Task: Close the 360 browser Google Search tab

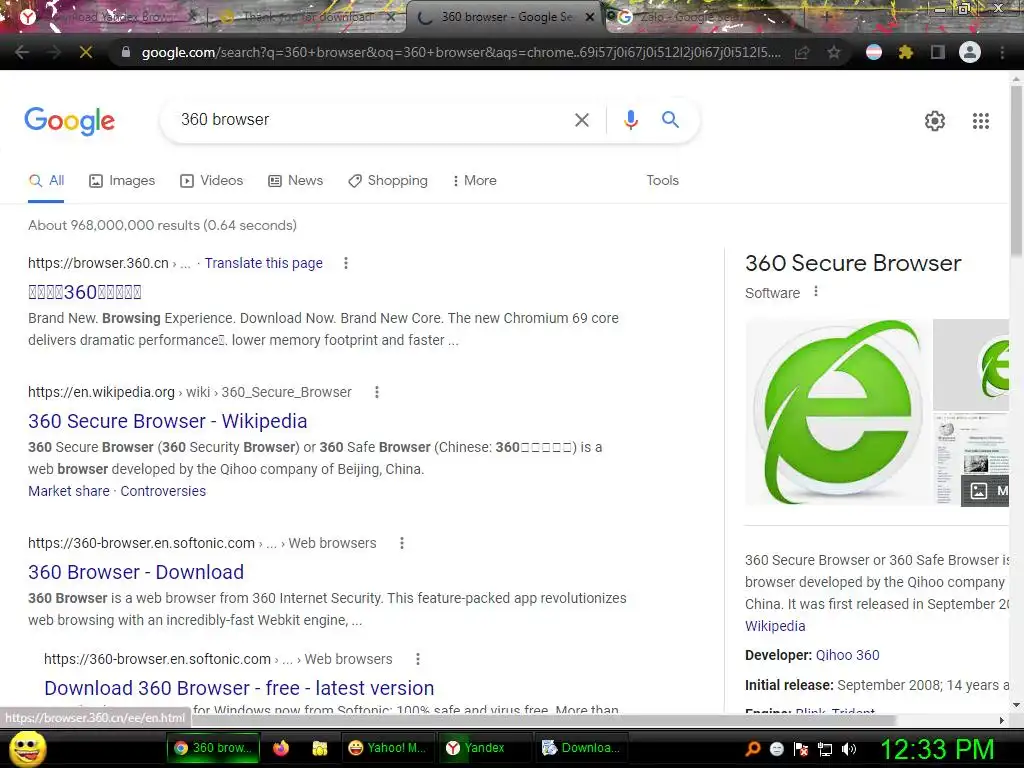Action: coord(590,18)
